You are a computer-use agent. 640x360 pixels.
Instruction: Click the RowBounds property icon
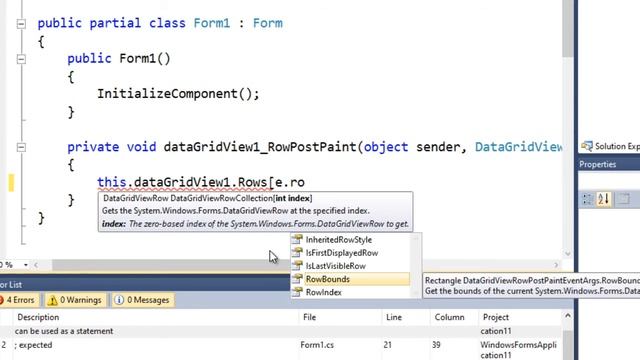click(297, 279)
